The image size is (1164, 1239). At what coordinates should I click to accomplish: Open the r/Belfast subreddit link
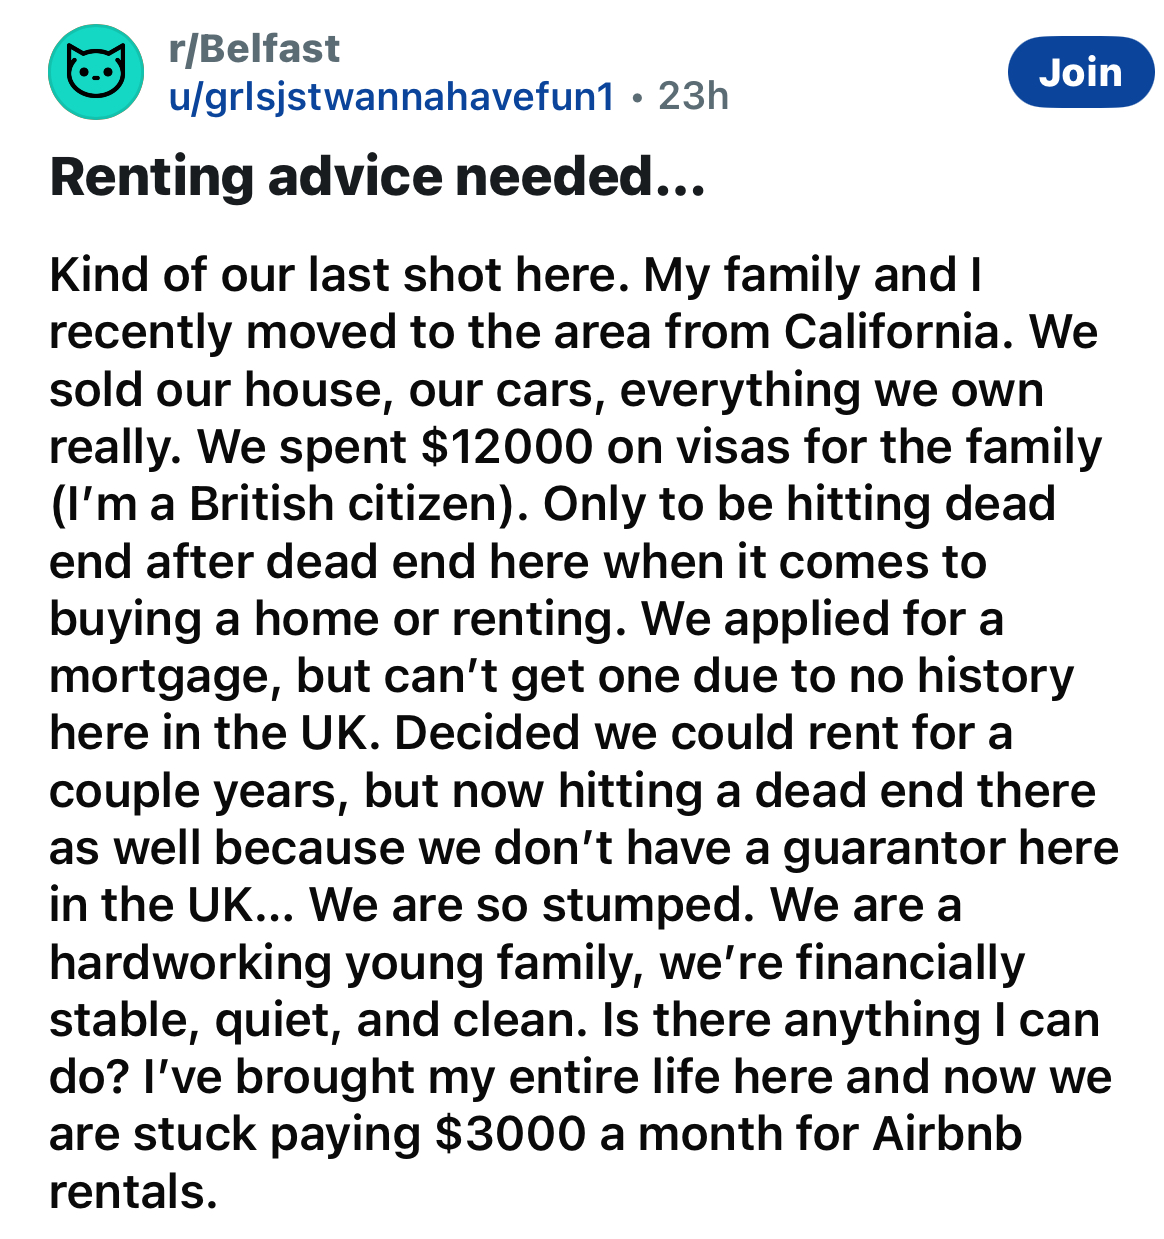[x=254, y=48]
